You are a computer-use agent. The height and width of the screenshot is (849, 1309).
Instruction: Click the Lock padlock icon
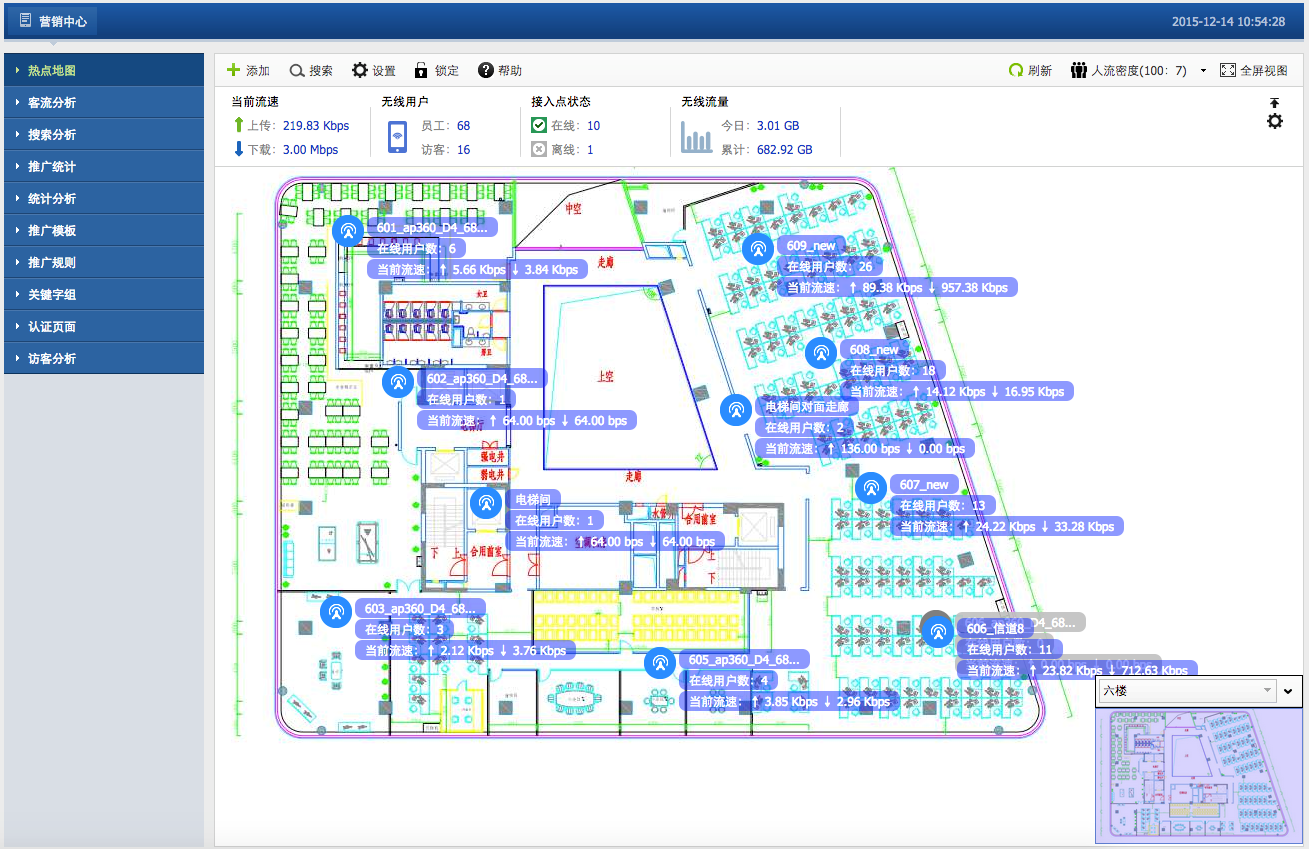pos(422,71)
